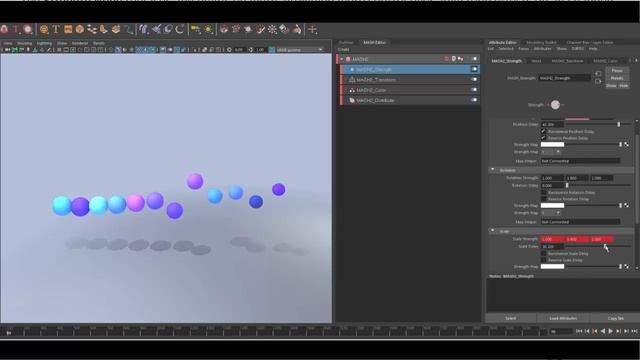
Task: Click the orange T text shelf icon
Action: click(56, 29)
